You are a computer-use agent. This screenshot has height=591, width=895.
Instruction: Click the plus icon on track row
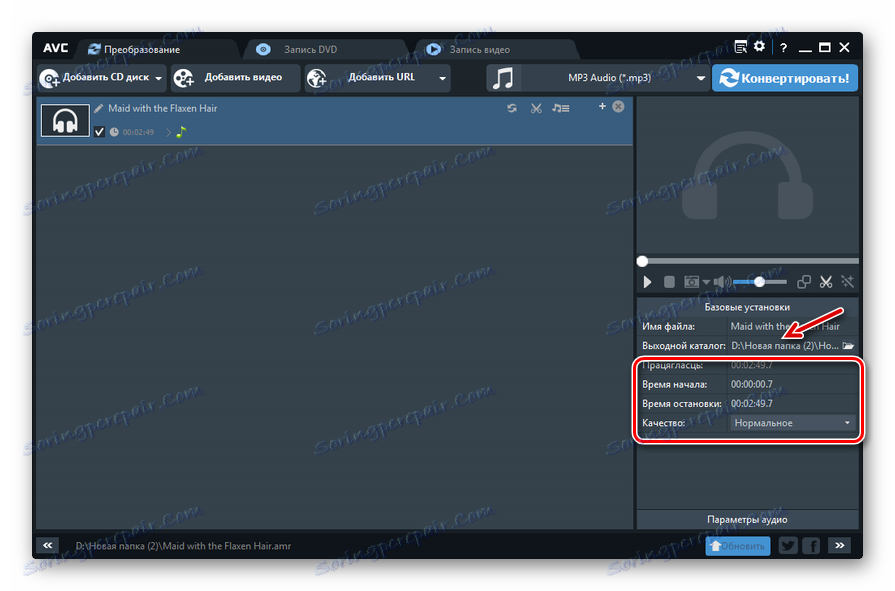coord(602,106)
